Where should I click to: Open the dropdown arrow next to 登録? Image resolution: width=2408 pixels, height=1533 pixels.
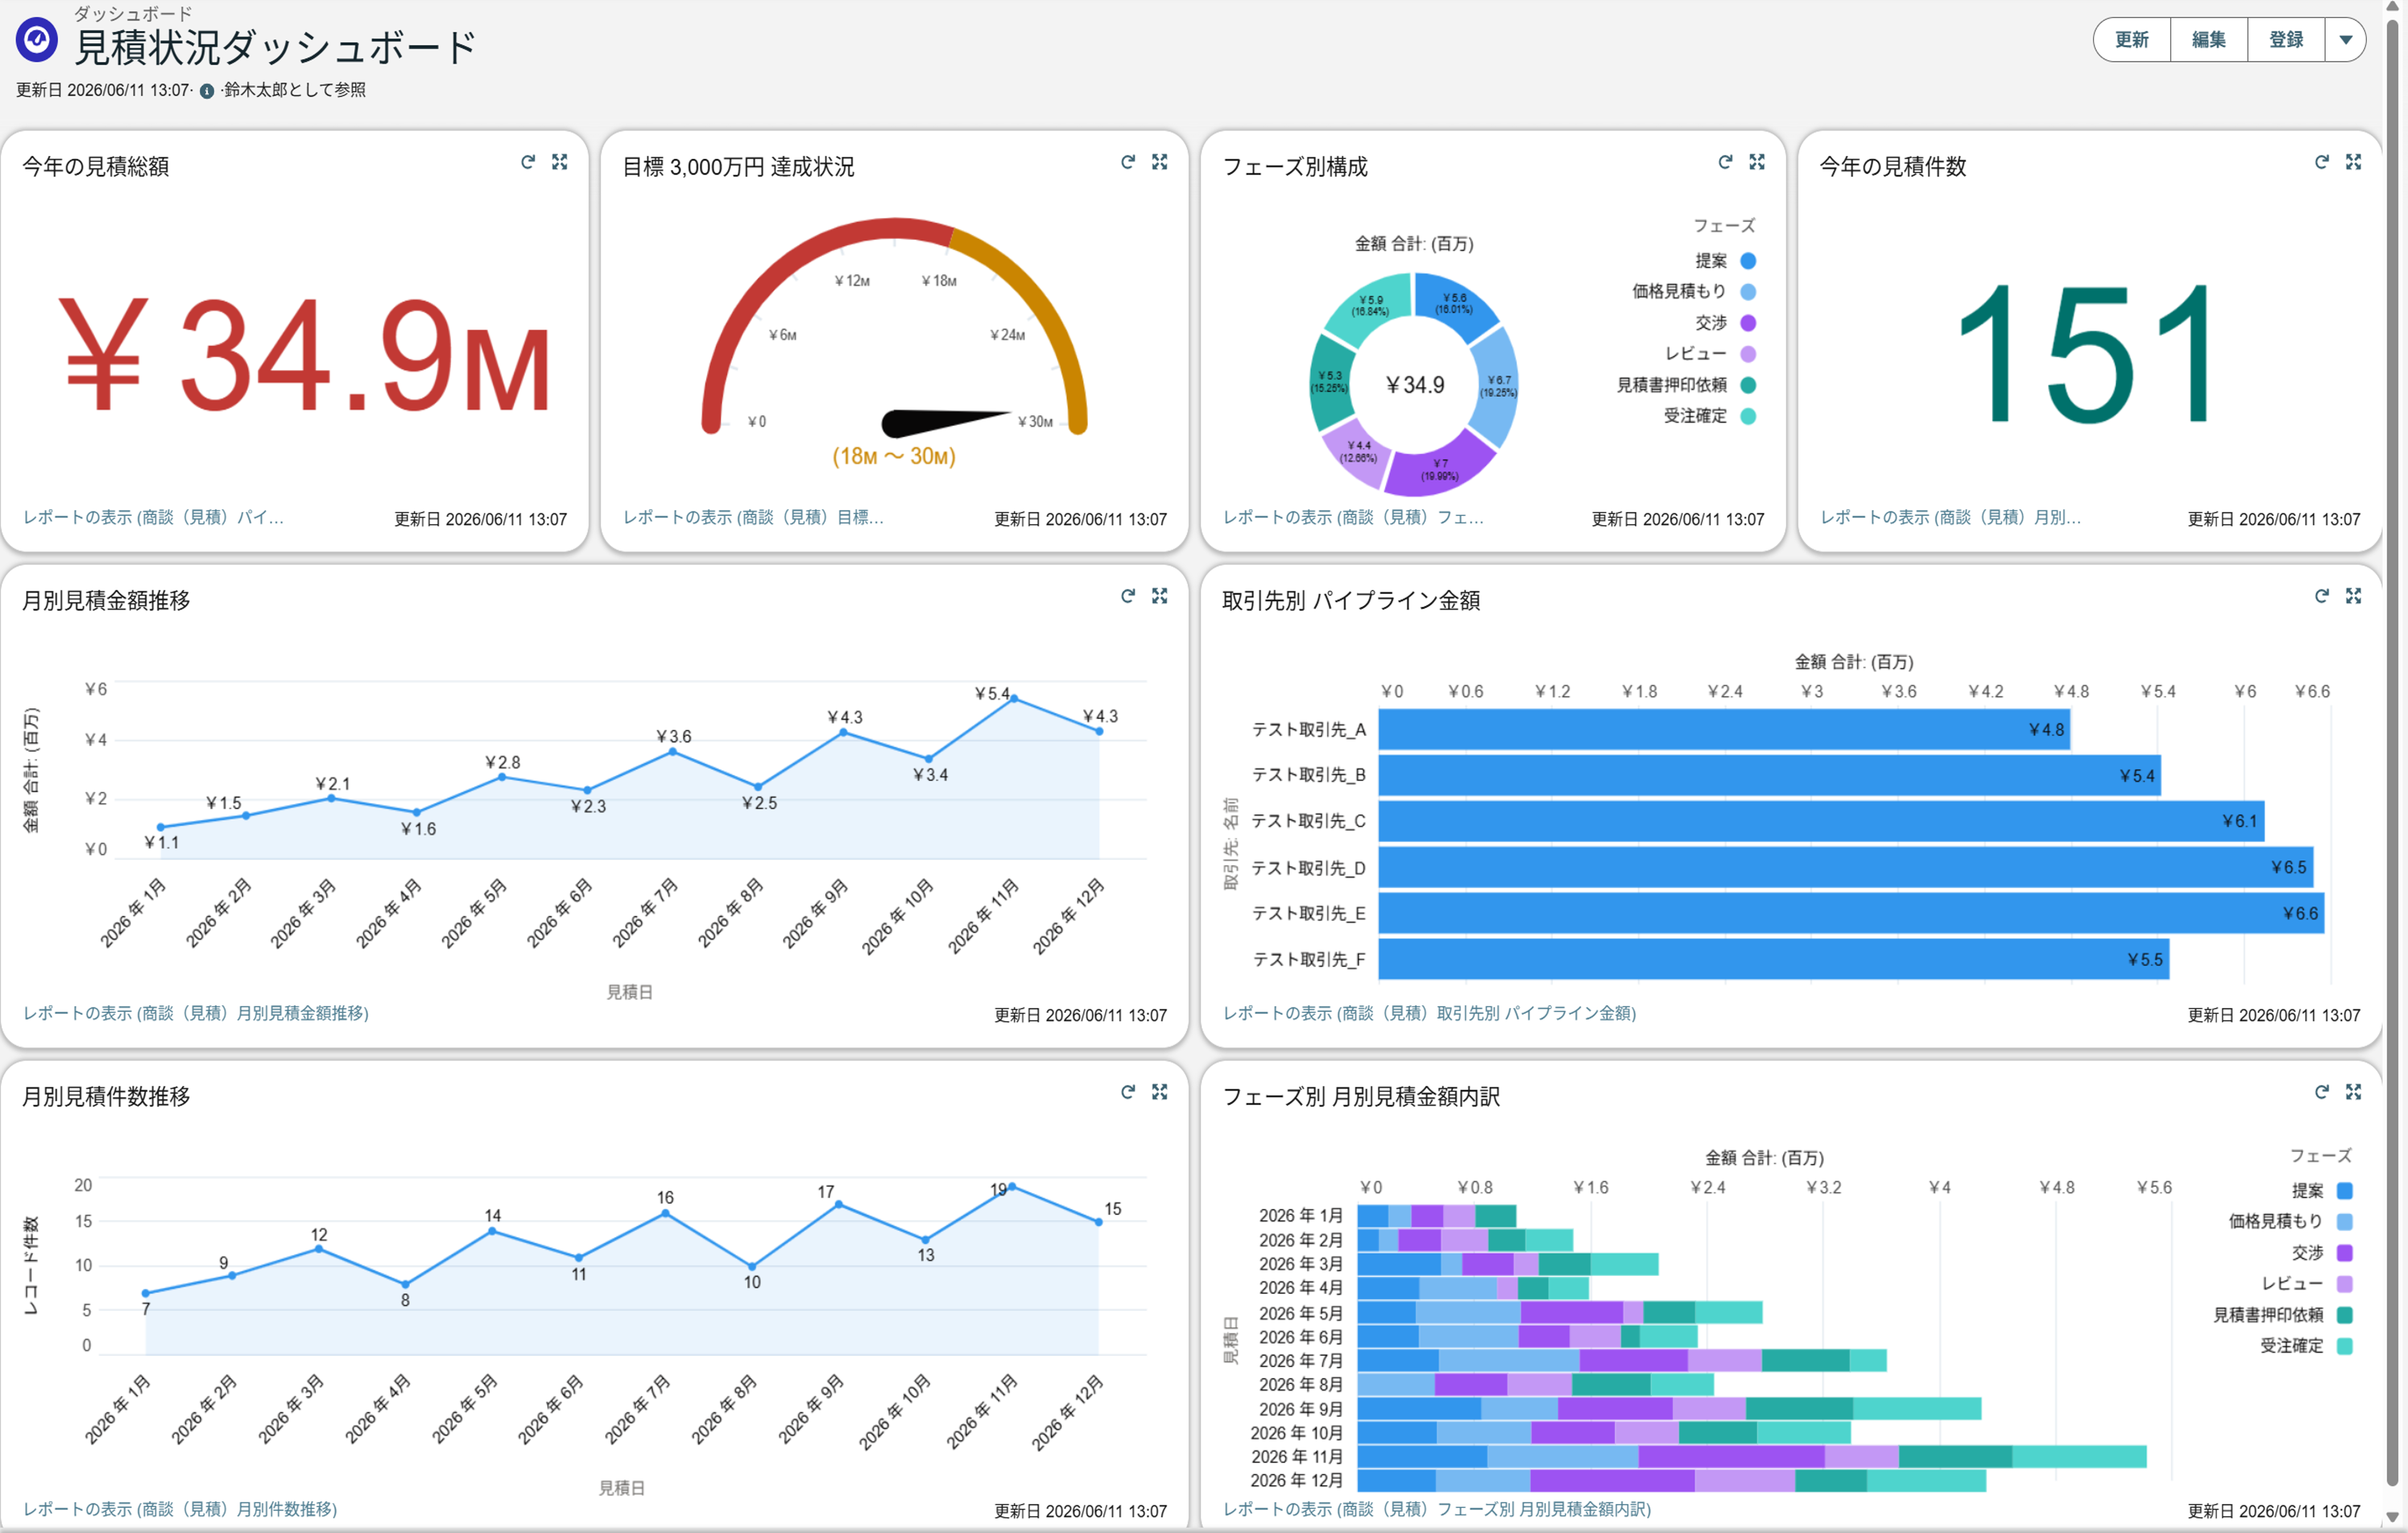[x=2345, y=40]
